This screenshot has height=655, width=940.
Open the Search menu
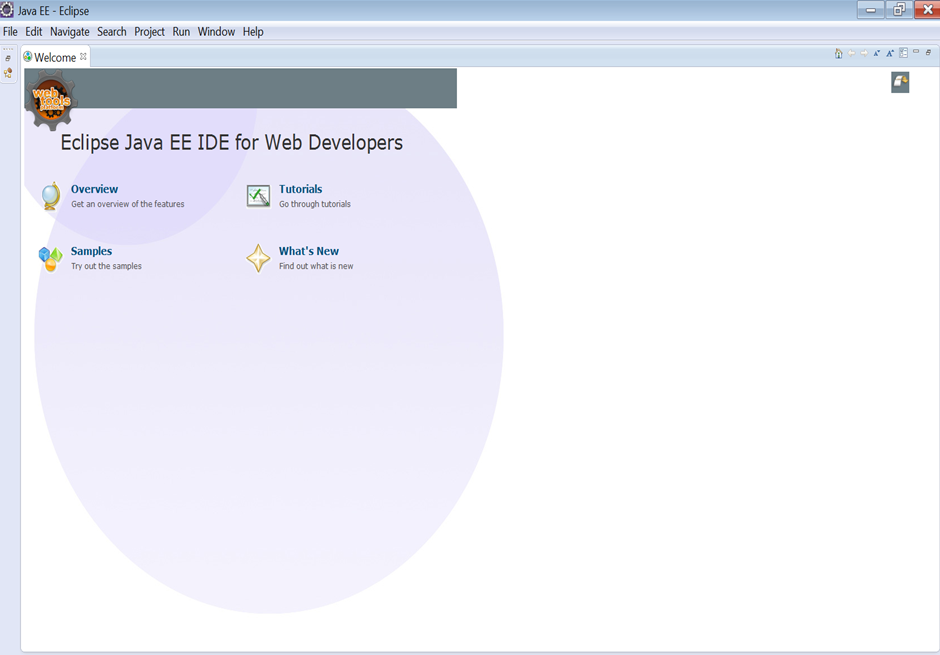112,32
